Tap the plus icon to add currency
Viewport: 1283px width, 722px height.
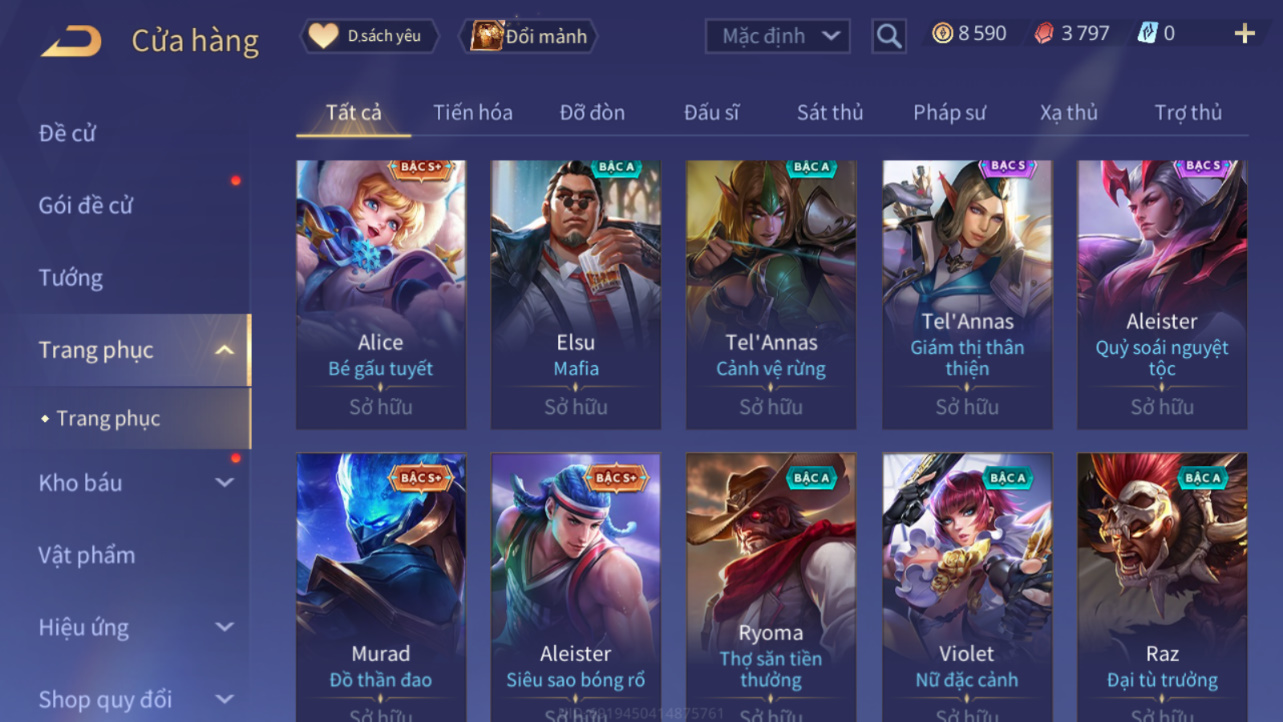pos(1244,34)
